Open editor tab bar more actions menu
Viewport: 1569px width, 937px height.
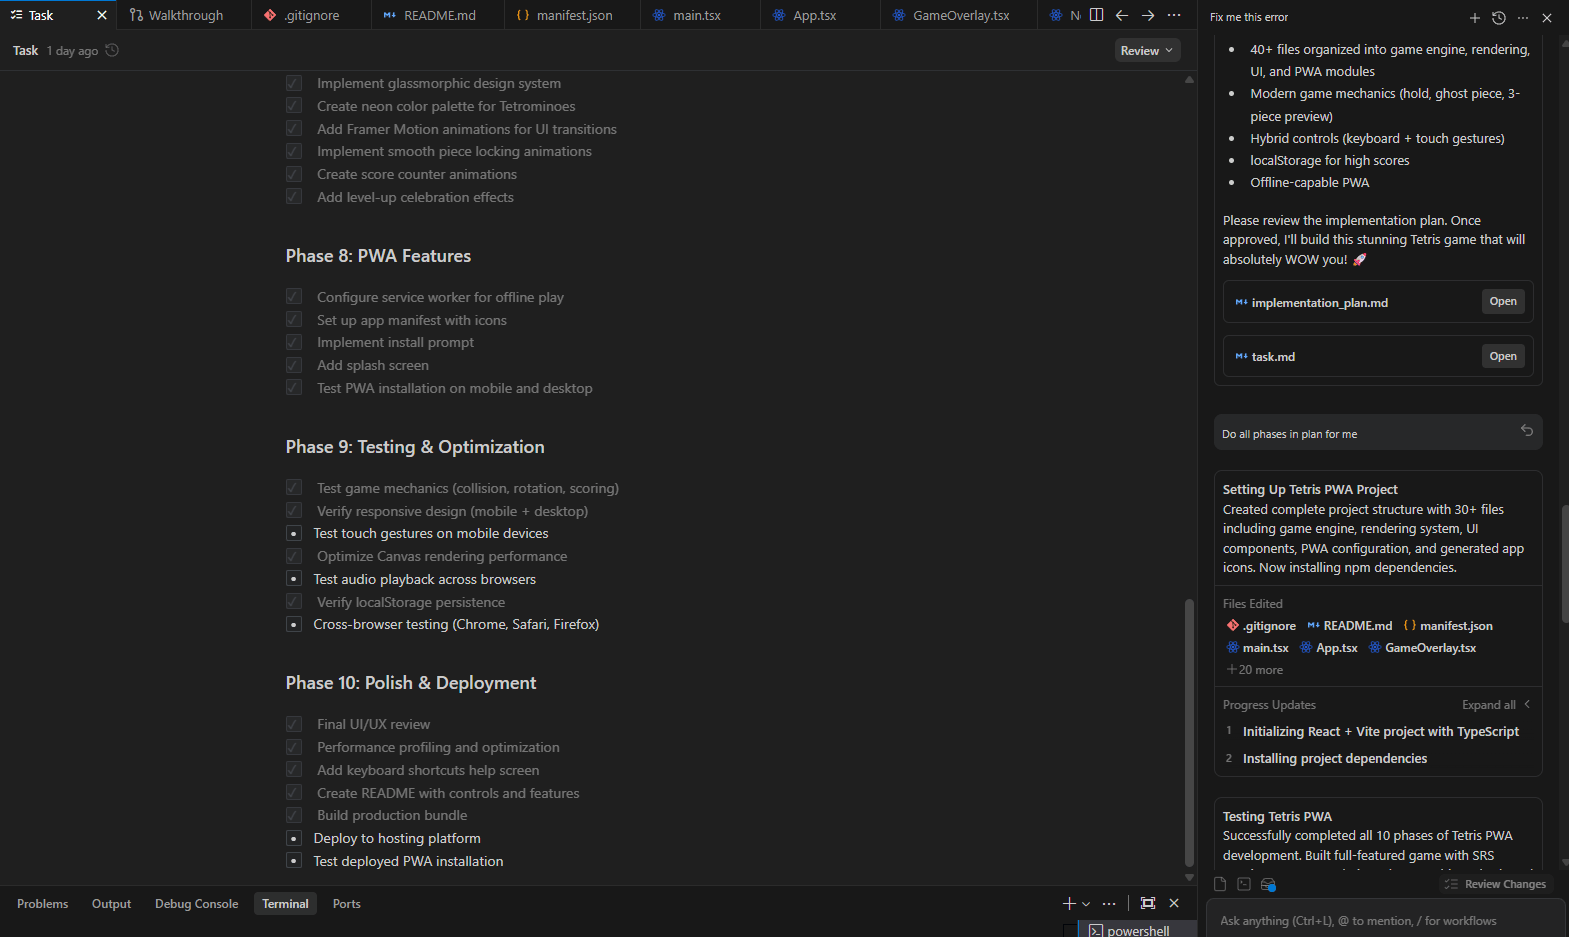(1174, 15)
